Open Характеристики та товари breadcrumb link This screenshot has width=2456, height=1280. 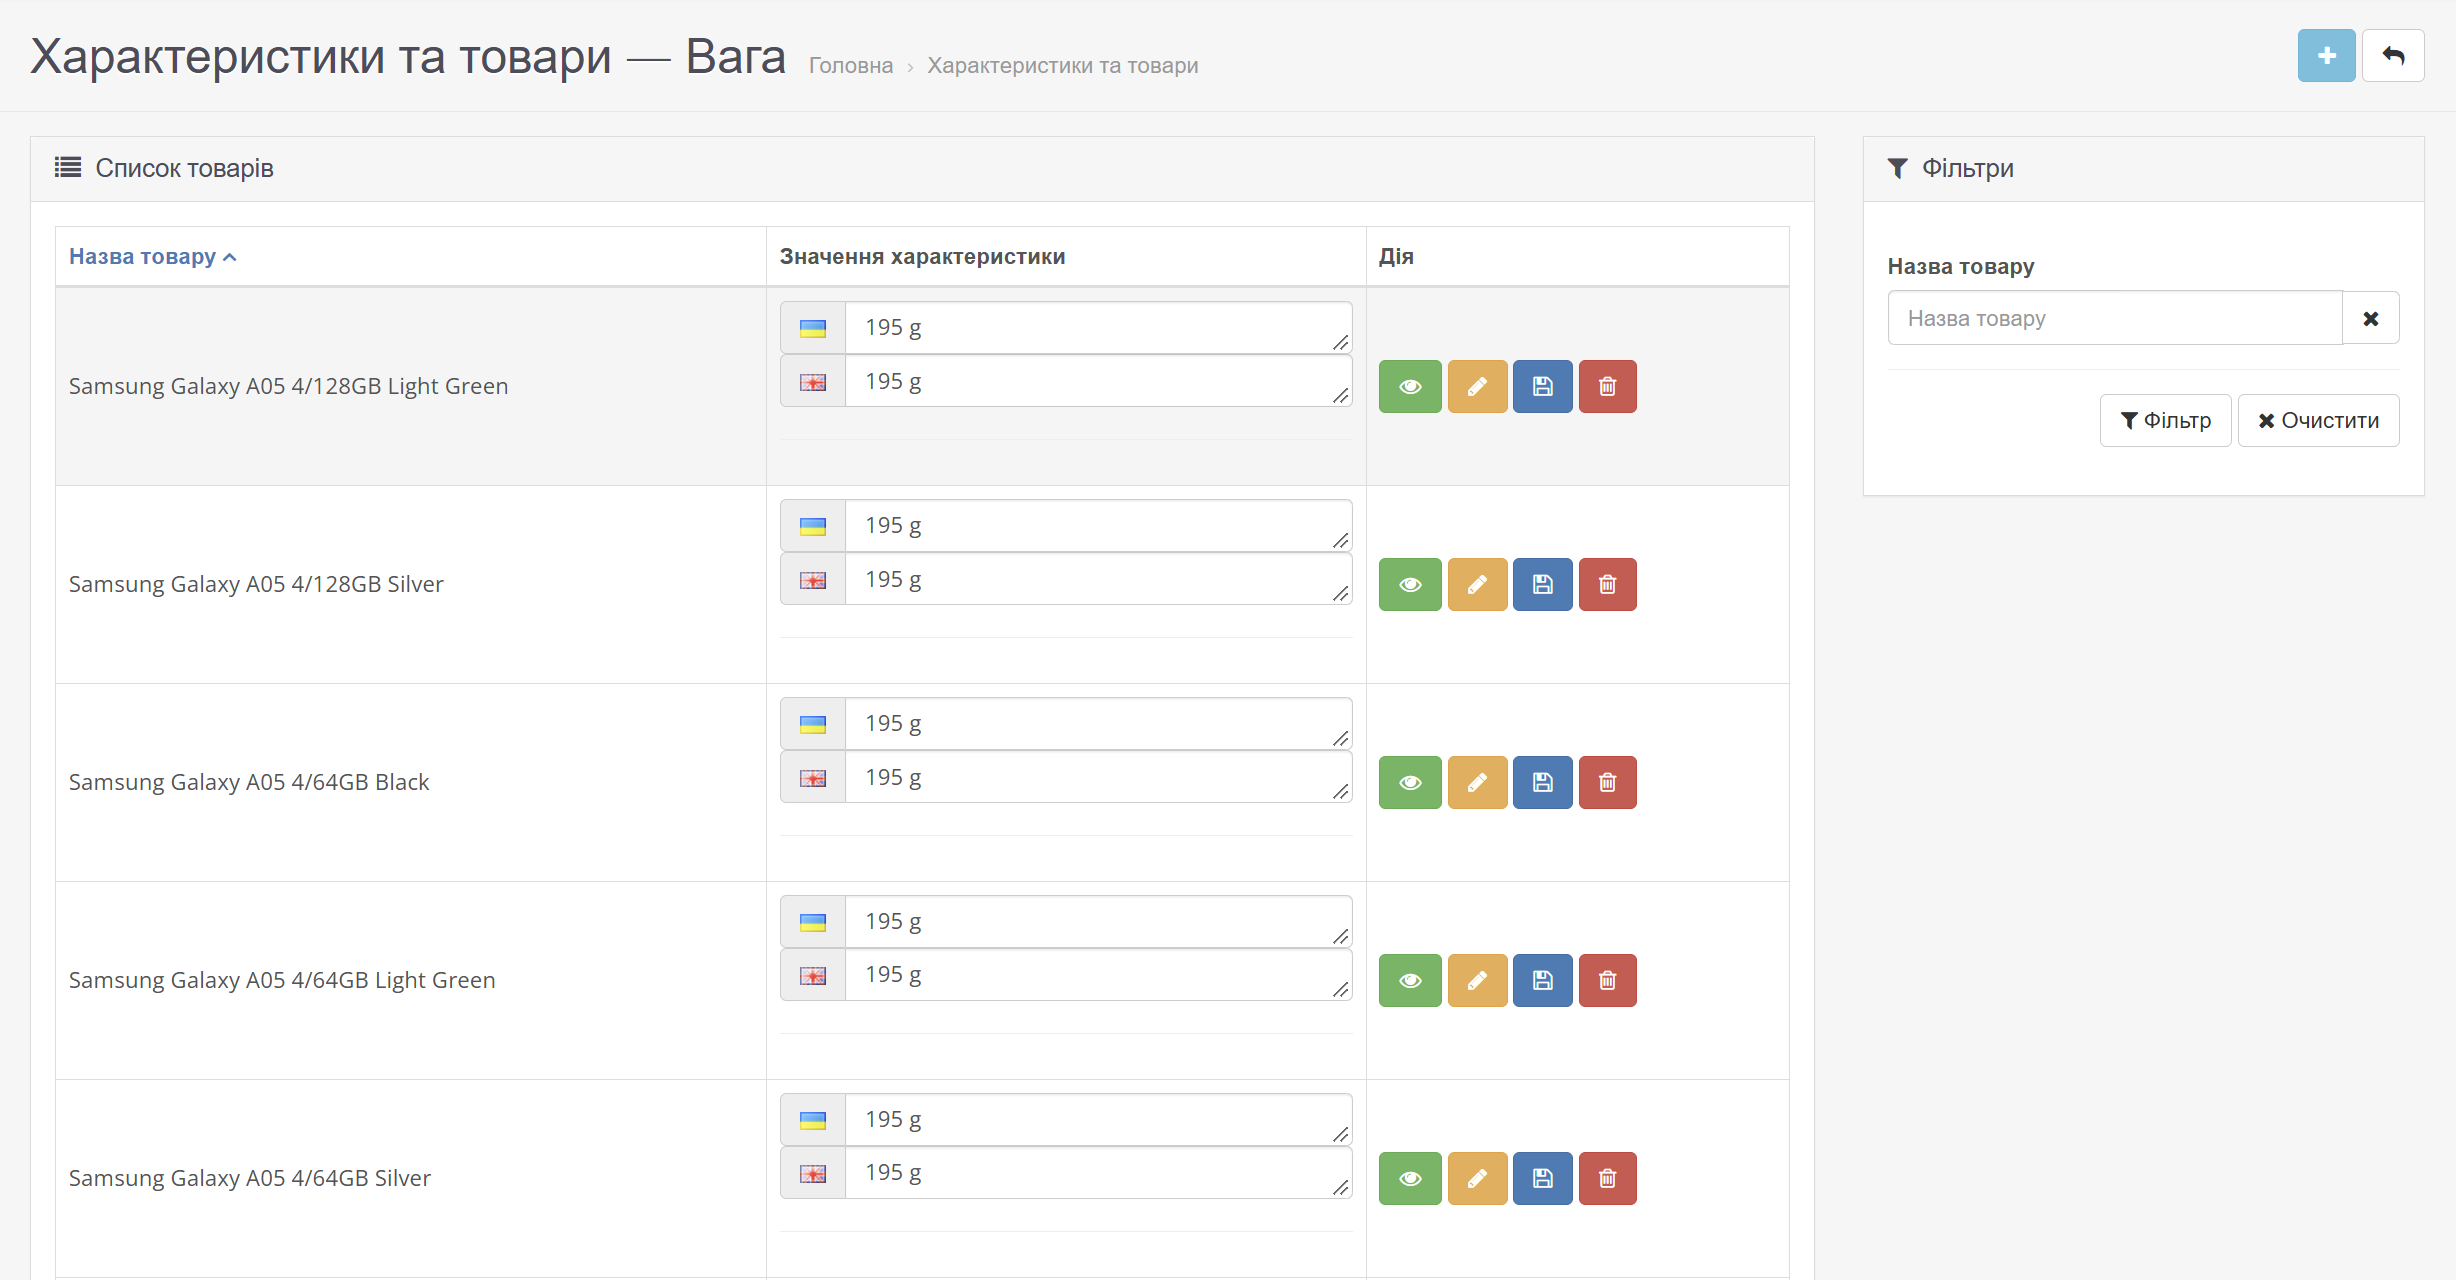pyautogui.click(x=1062, y=66)
